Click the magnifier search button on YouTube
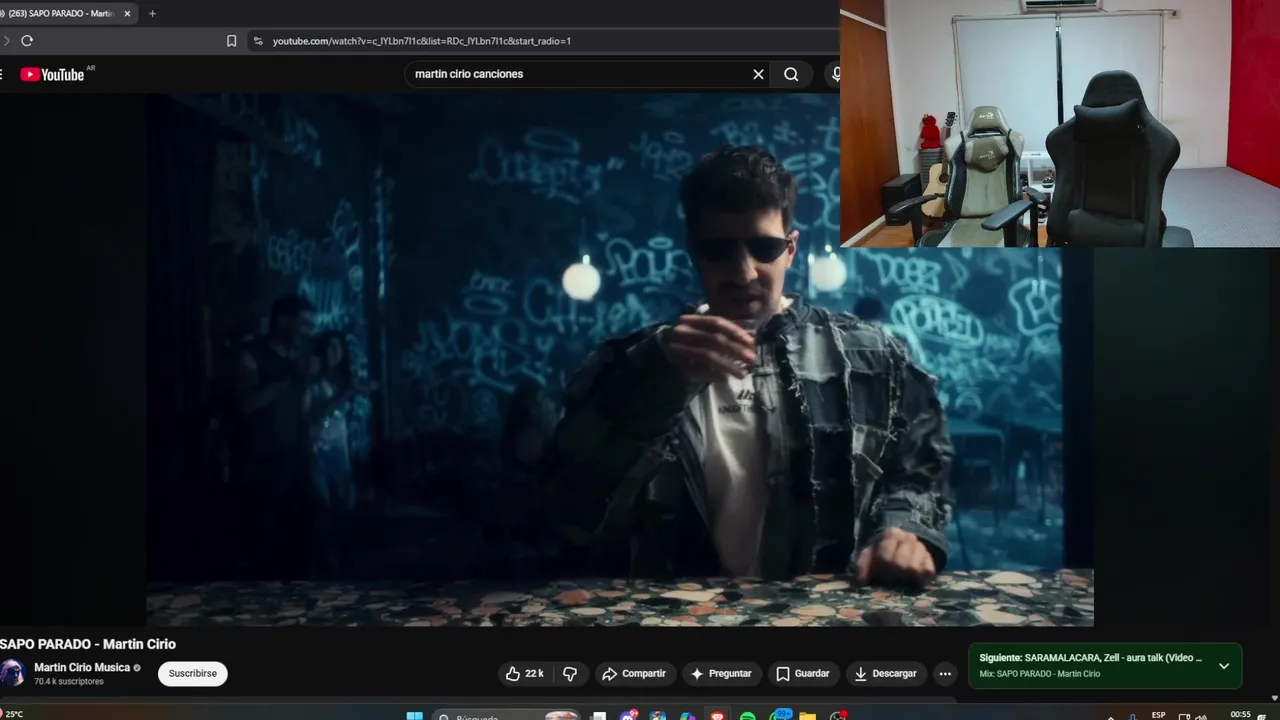This screenshot has width=1280, height=720. click(791, 74)
